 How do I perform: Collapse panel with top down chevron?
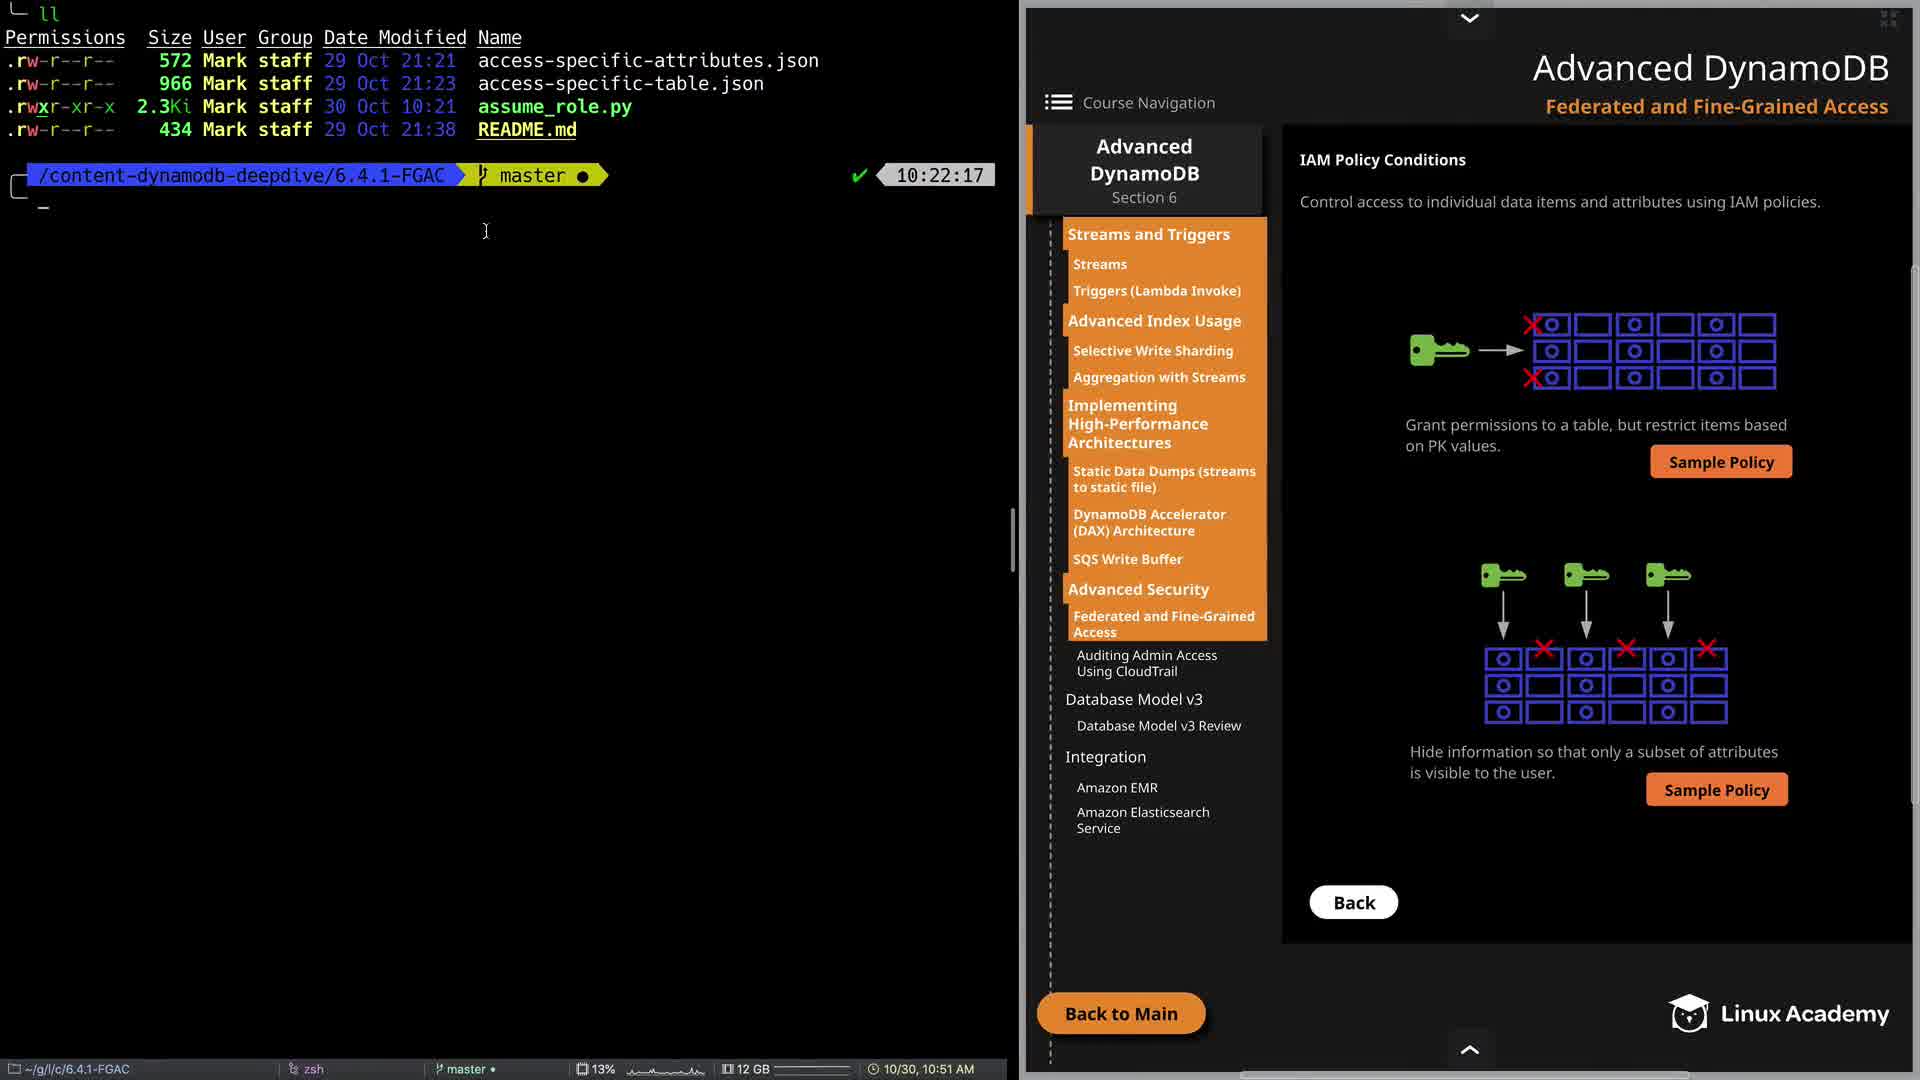1469,18
